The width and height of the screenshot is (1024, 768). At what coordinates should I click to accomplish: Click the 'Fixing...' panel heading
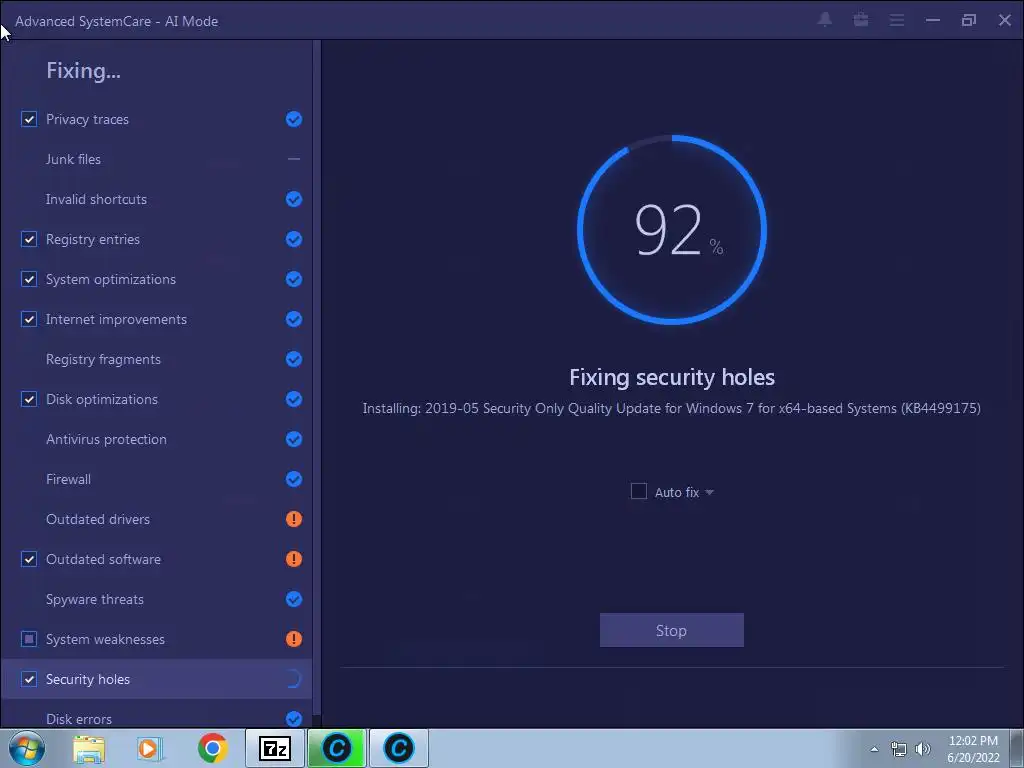(83, 71)
